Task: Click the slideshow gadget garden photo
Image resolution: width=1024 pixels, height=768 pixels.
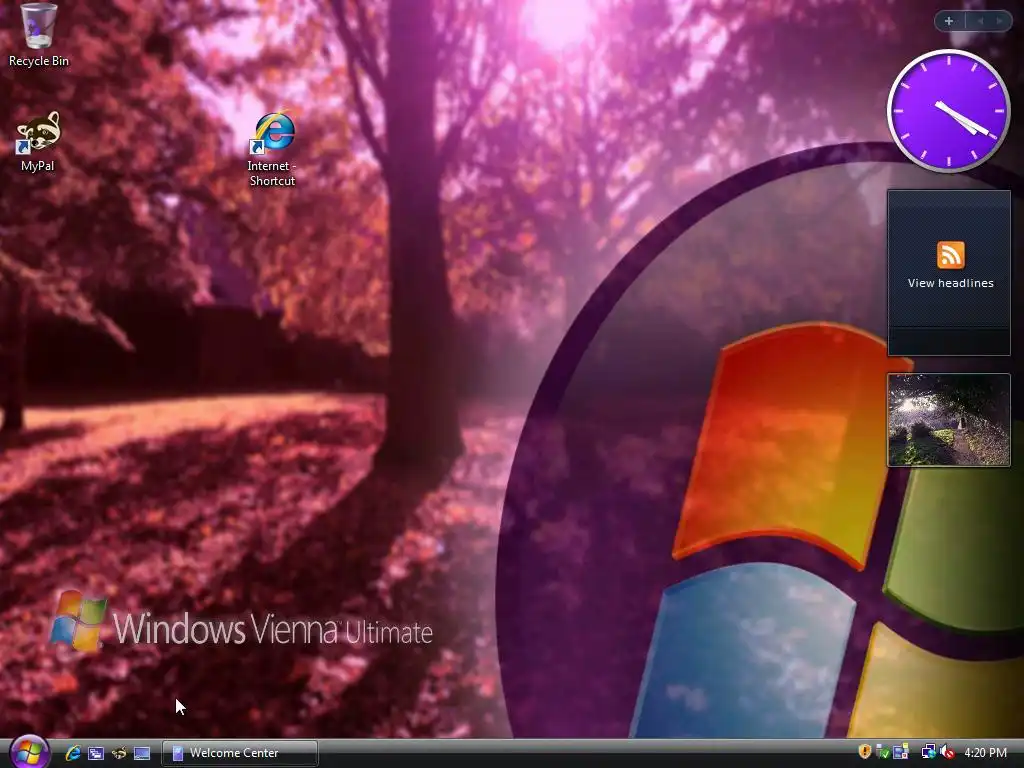Action: tap(949, 420)
